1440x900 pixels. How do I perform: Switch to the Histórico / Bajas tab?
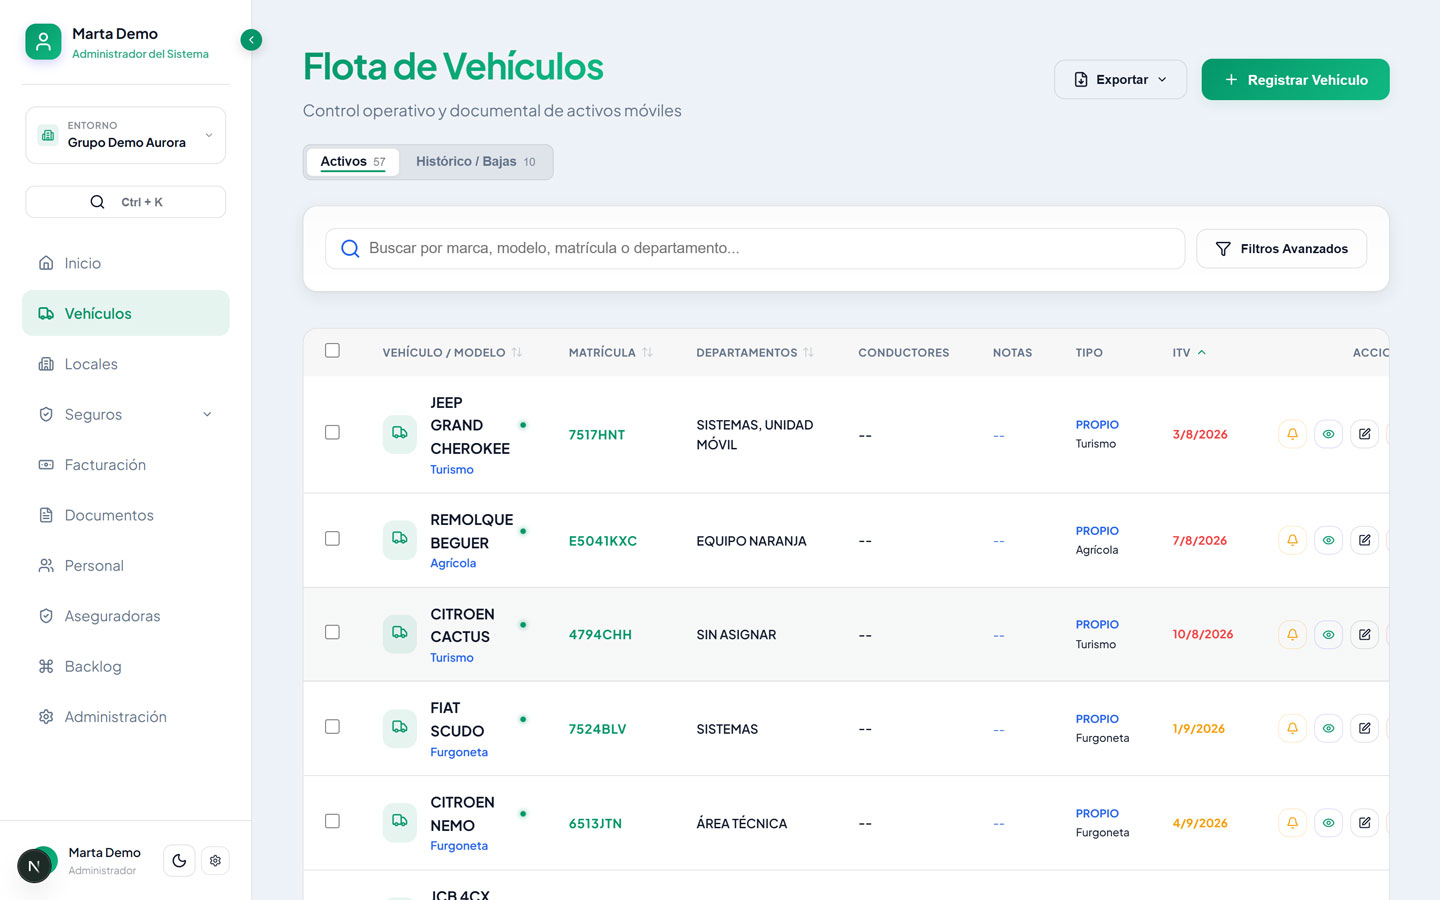(x=476, y=162)
